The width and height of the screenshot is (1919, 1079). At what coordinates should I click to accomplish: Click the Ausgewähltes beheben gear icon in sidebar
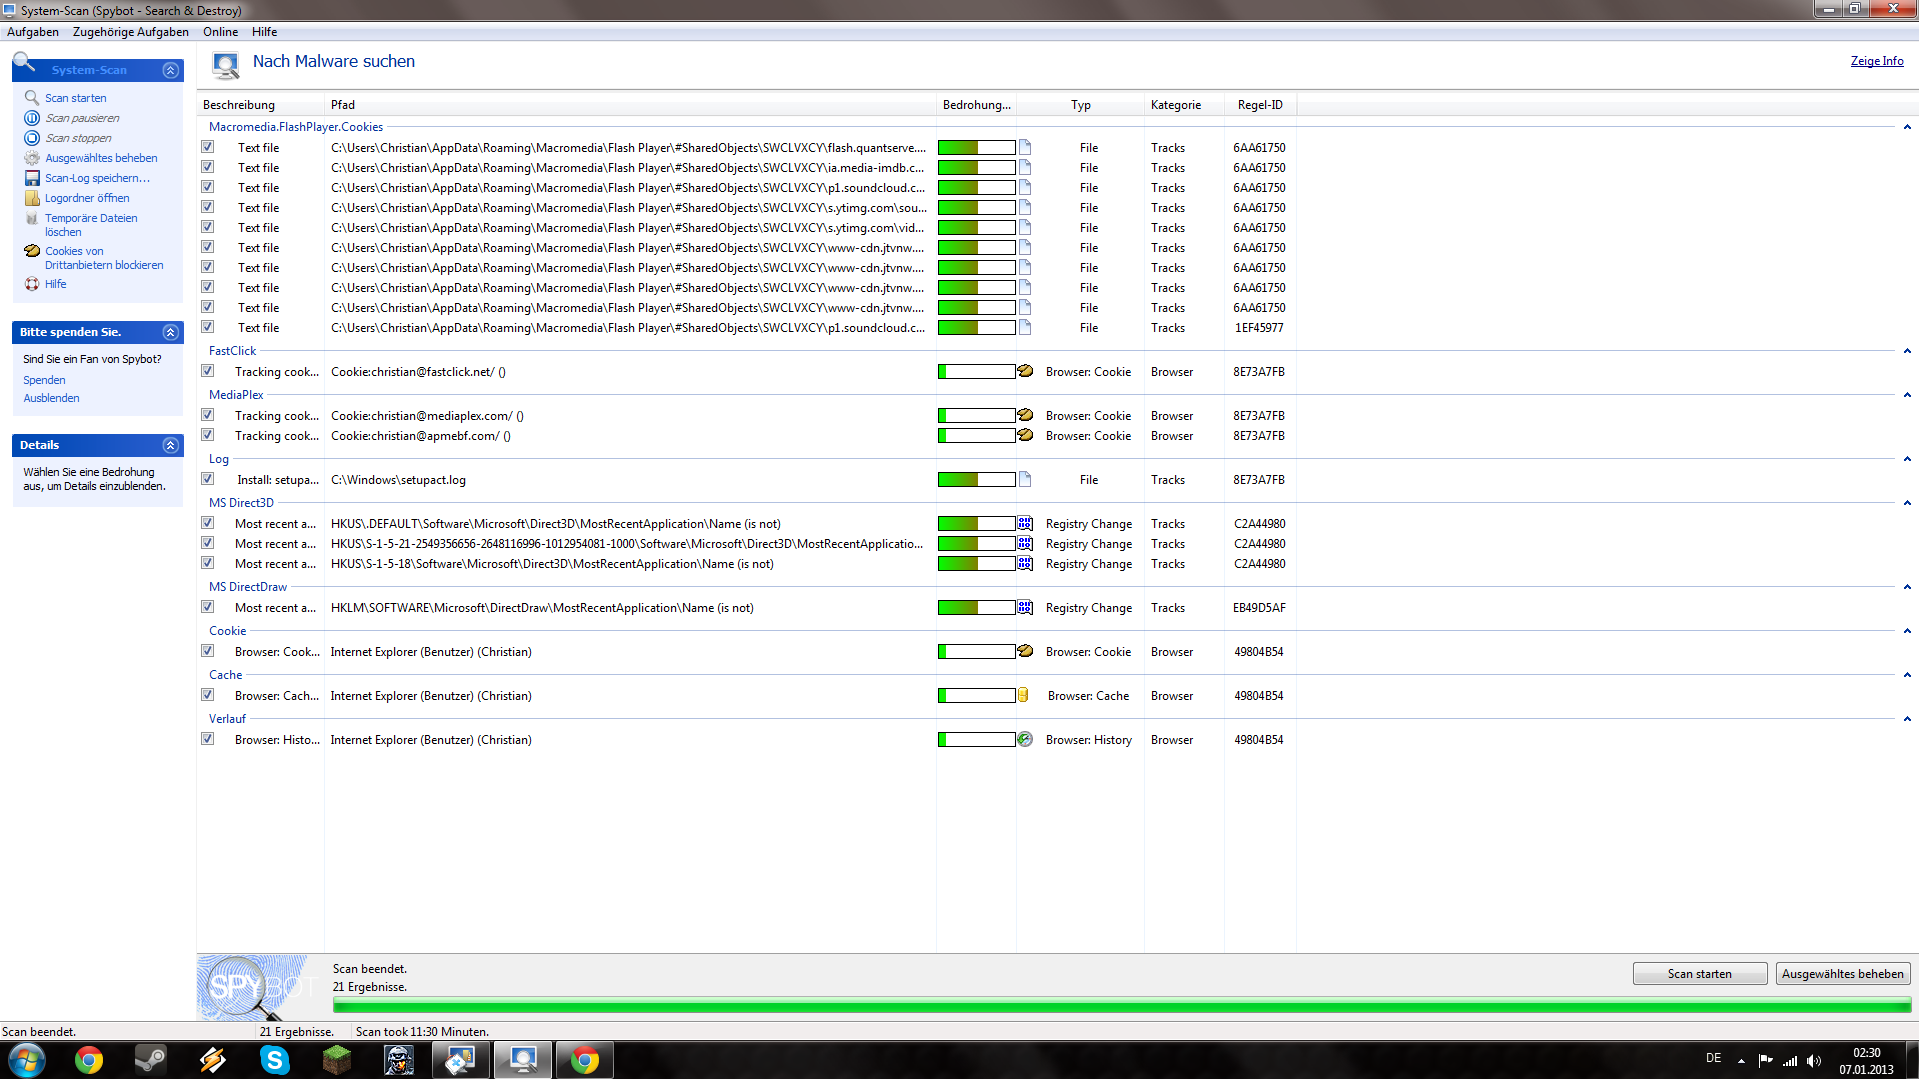point(32,158)
